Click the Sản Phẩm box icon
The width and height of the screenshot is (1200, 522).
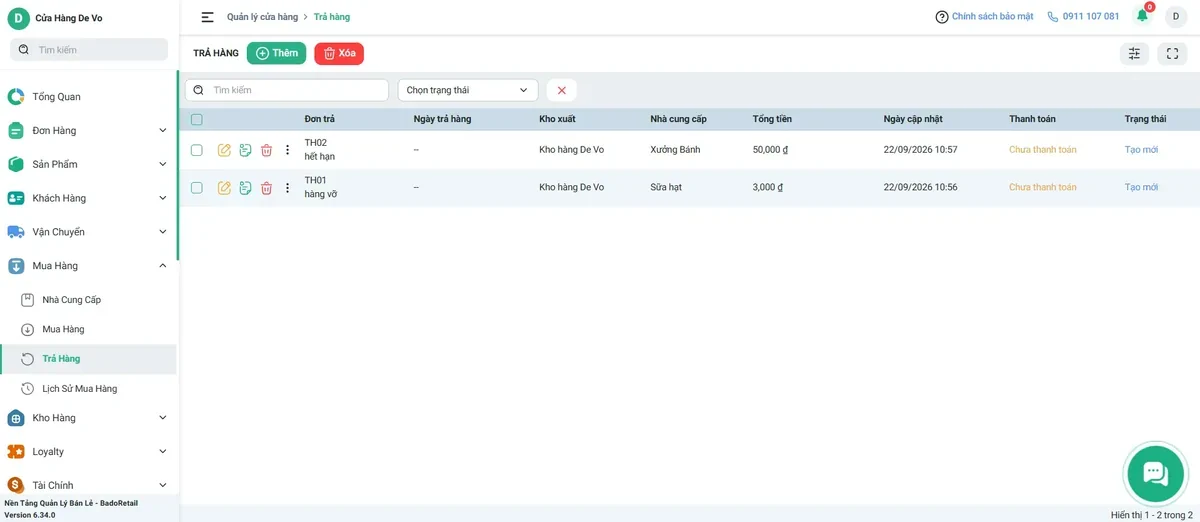[16, 164]
